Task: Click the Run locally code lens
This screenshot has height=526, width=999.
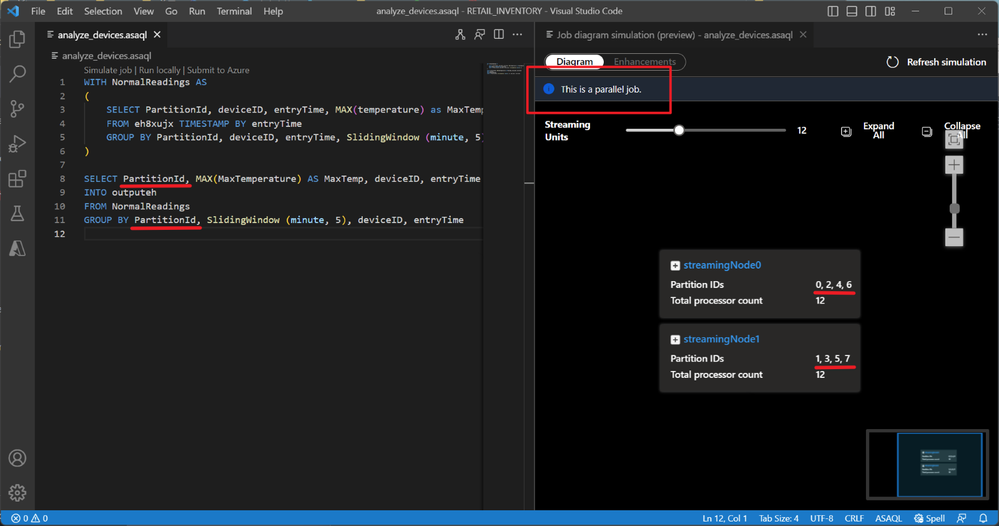Action: [x=160, y=70]
